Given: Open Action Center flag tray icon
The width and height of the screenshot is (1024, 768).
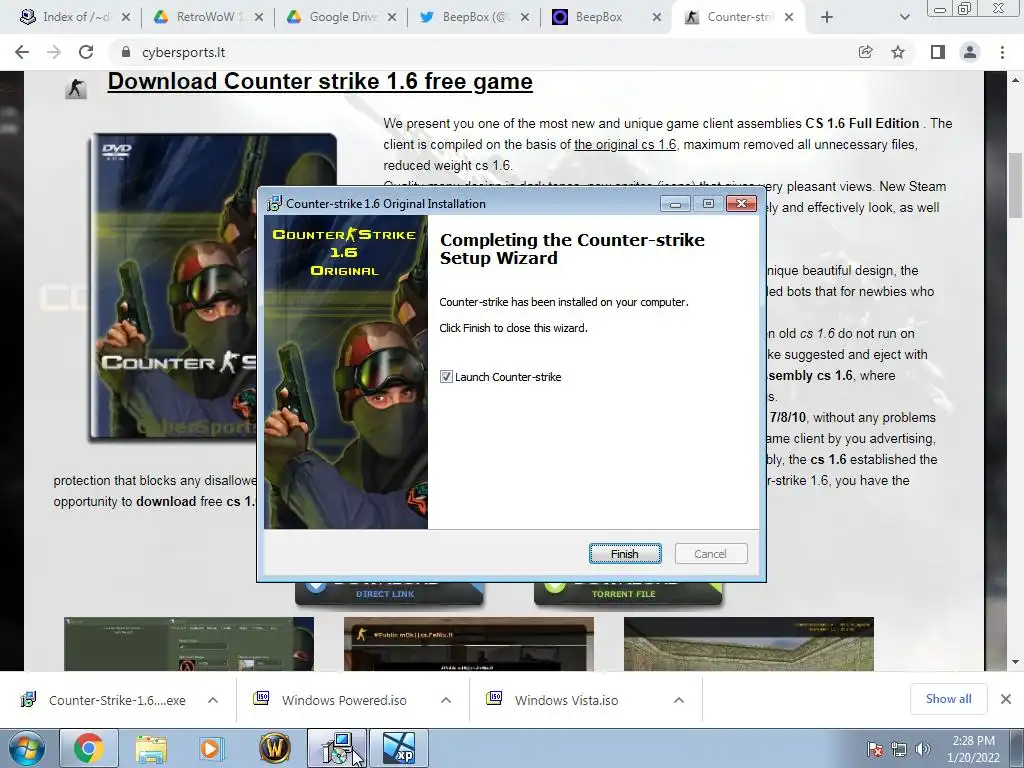Looking at the screenshot, I should pos(875,749).
